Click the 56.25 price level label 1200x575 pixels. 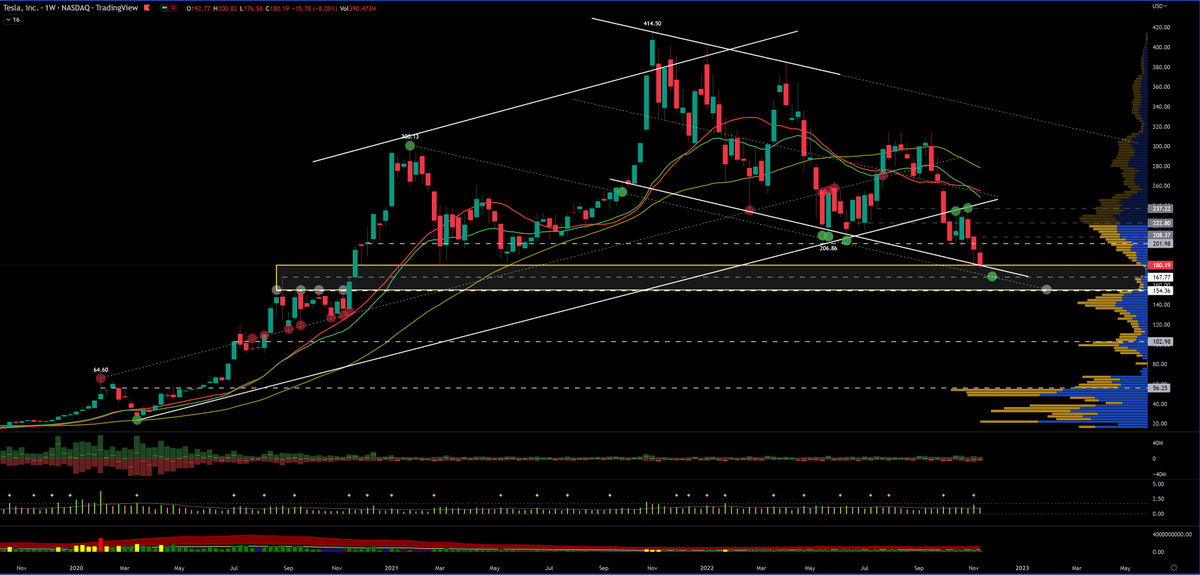(1161, 387)
